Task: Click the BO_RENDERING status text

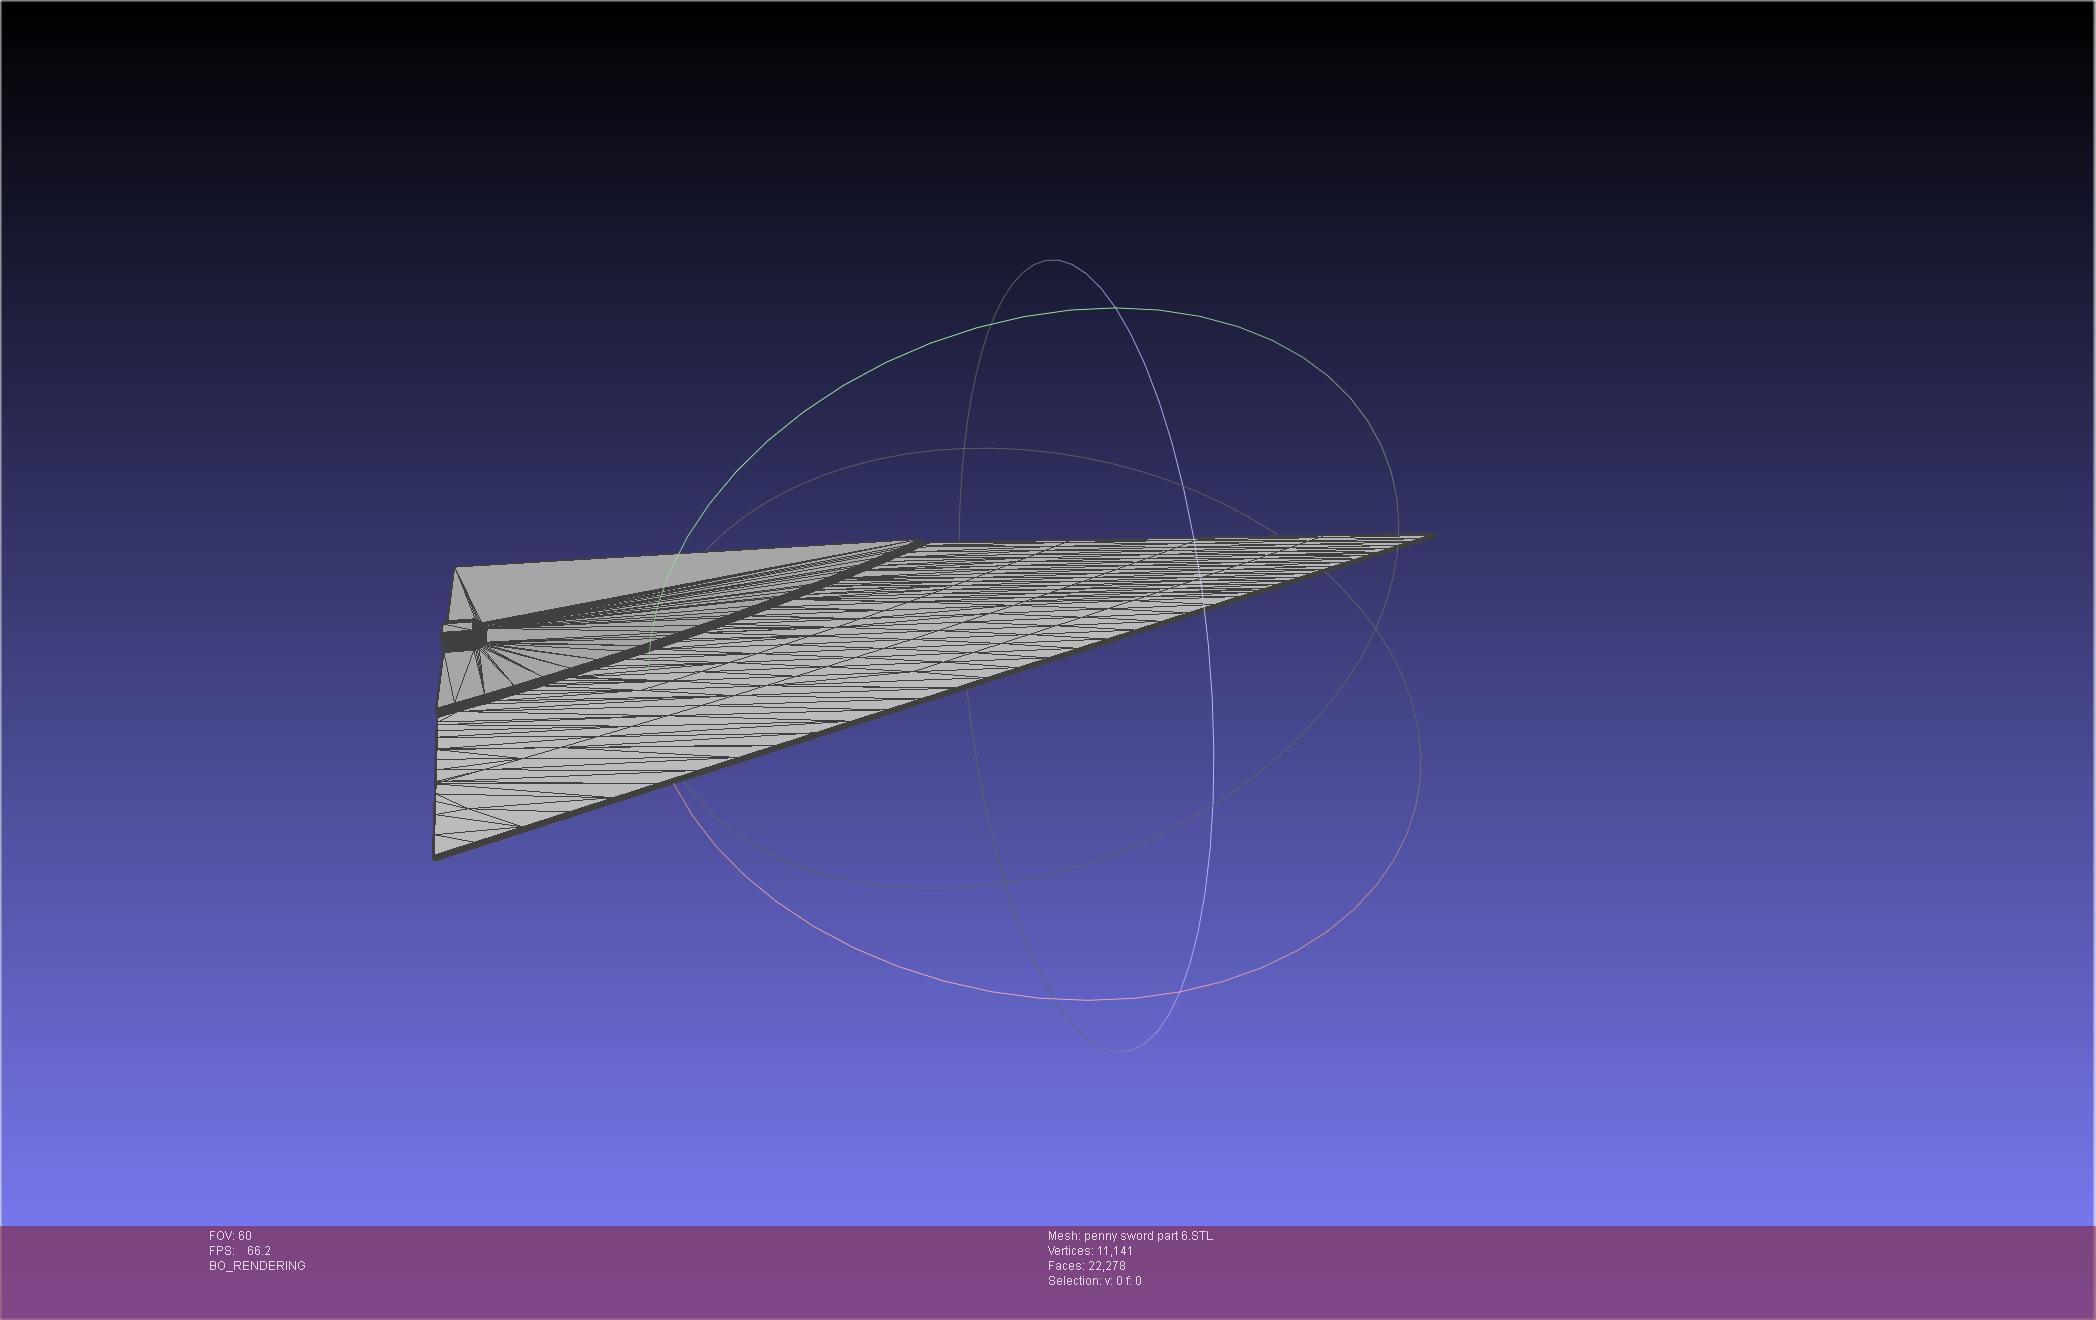Action: 257,1266
